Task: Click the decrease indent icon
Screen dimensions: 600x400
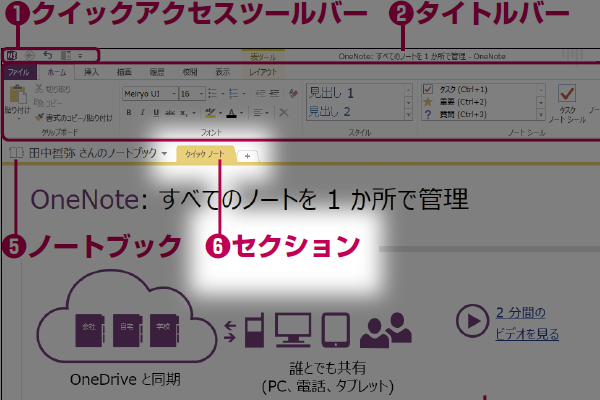Action: [261, 93]
